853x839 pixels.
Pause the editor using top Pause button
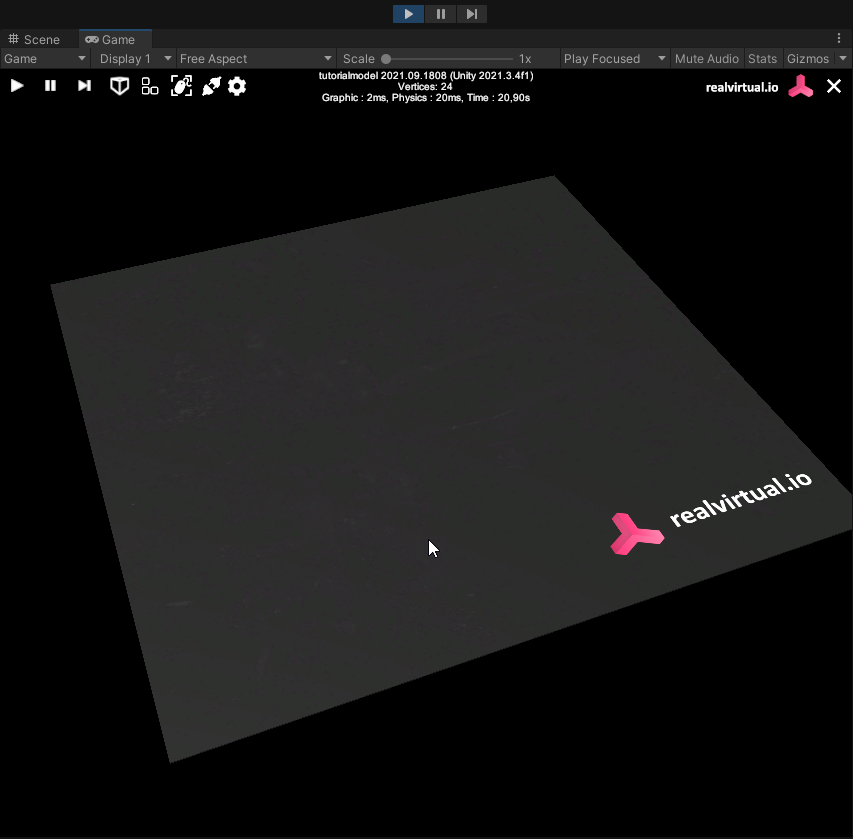pyautogui.click(x=440, y=14)
